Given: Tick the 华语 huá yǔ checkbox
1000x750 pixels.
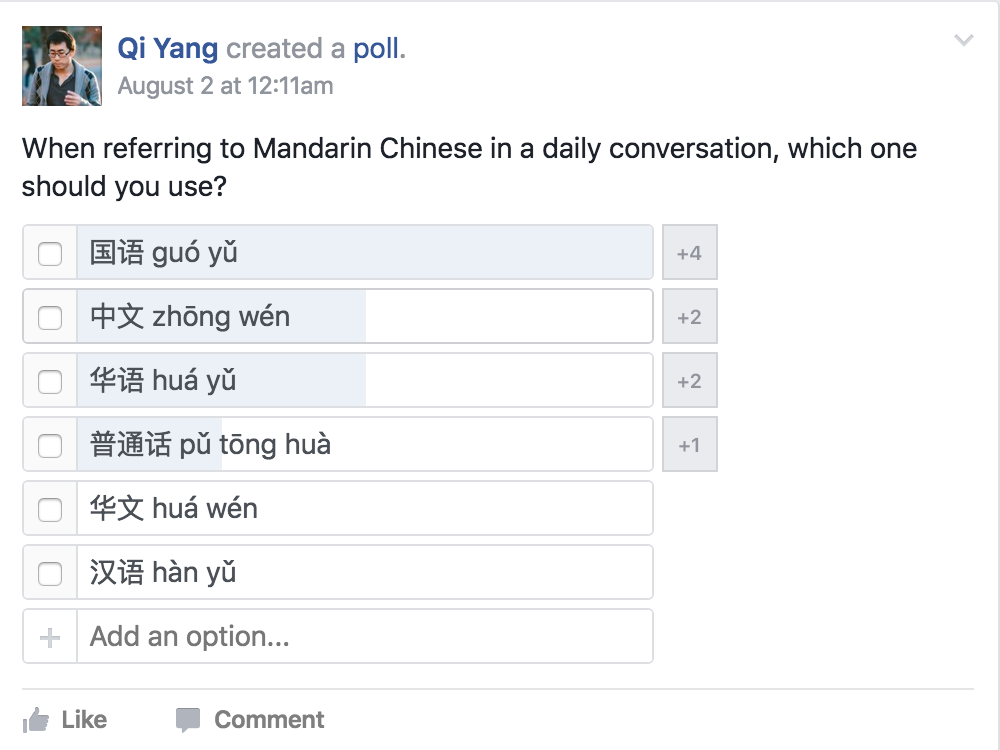Looking at the screenshot, I should coord(50,381).
